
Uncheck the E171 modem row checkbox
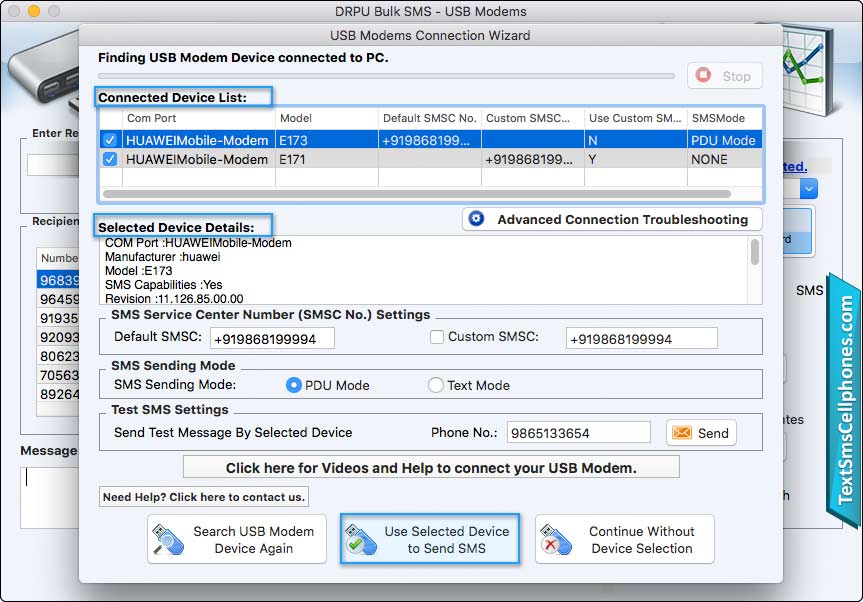point(110,159)
